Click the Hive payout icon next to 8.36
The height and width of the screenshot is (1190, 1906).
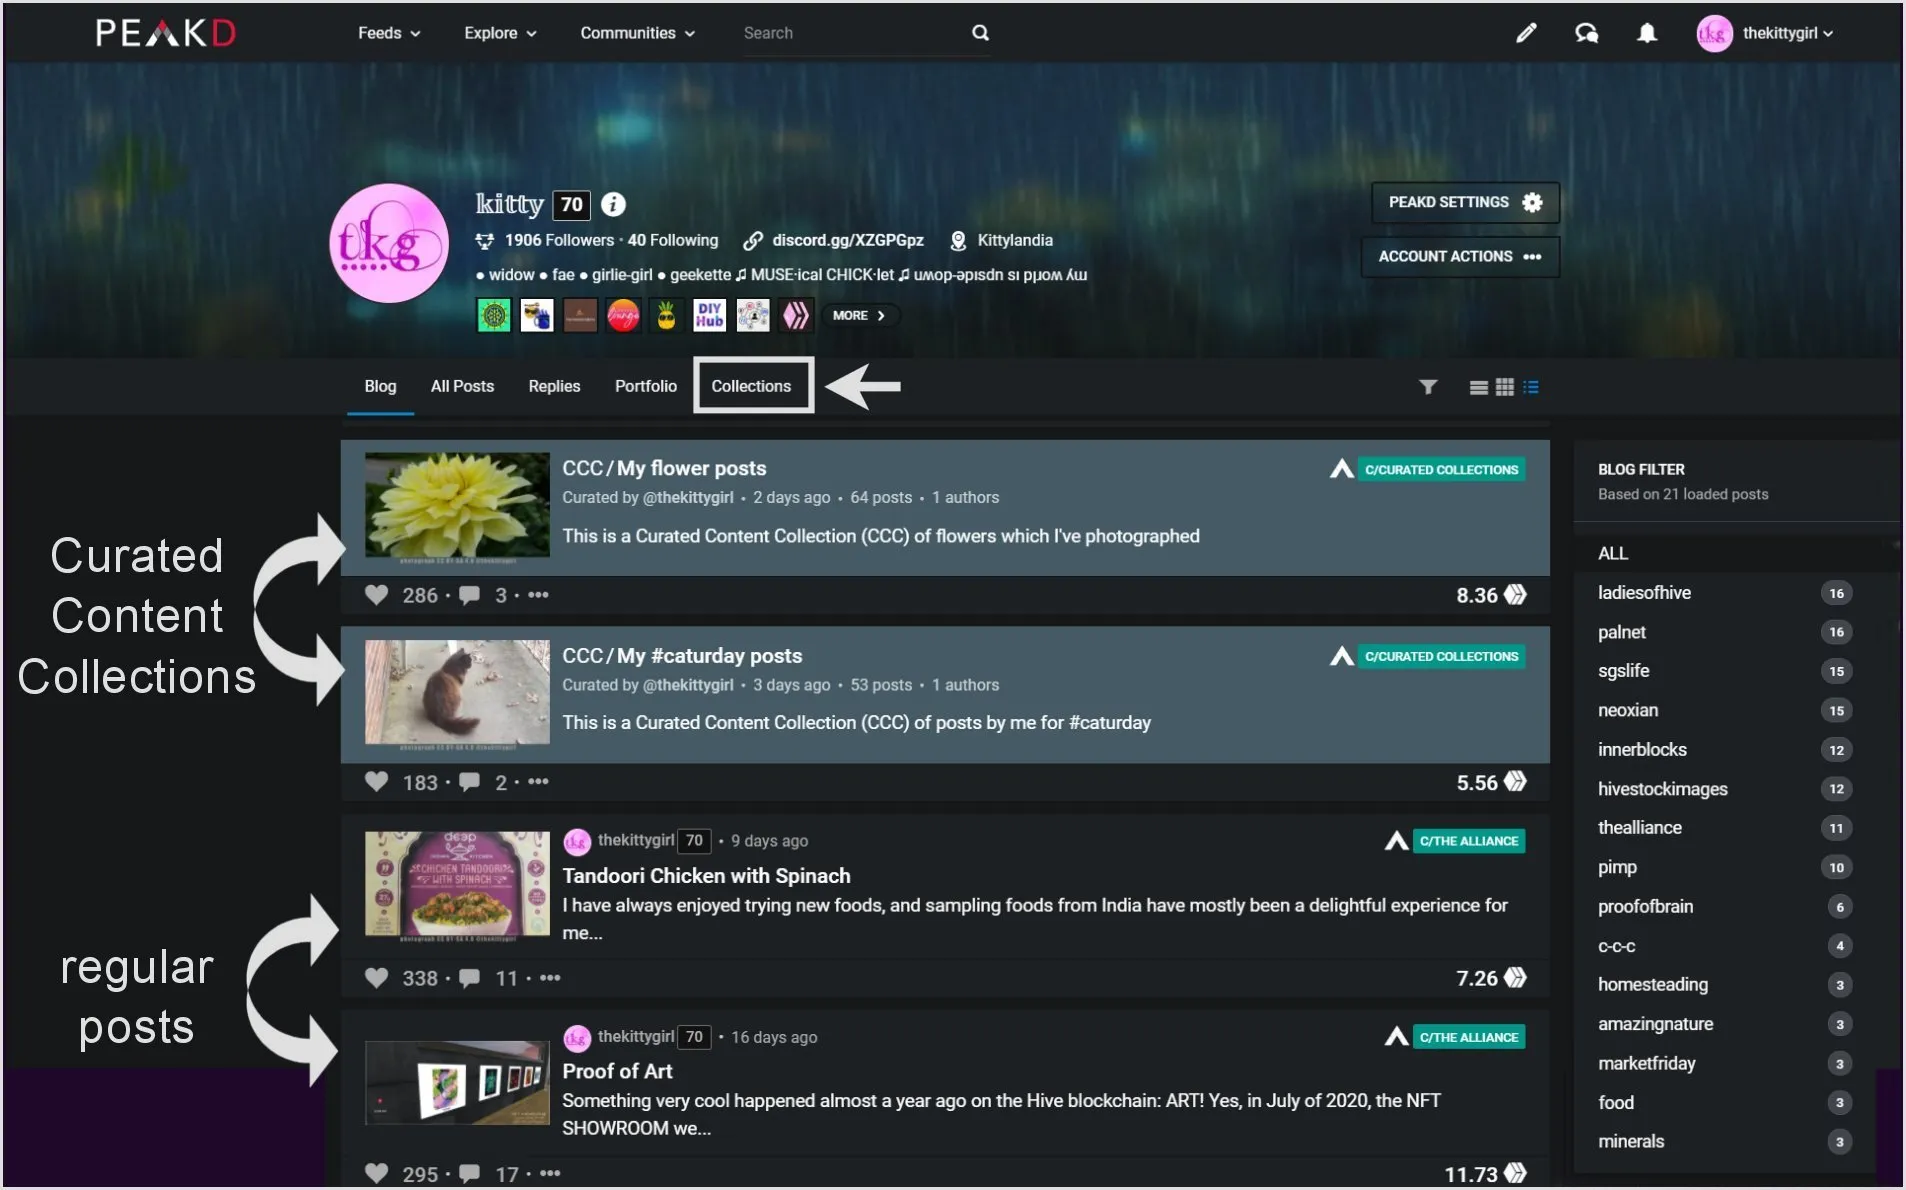[x=1516, y=595]
